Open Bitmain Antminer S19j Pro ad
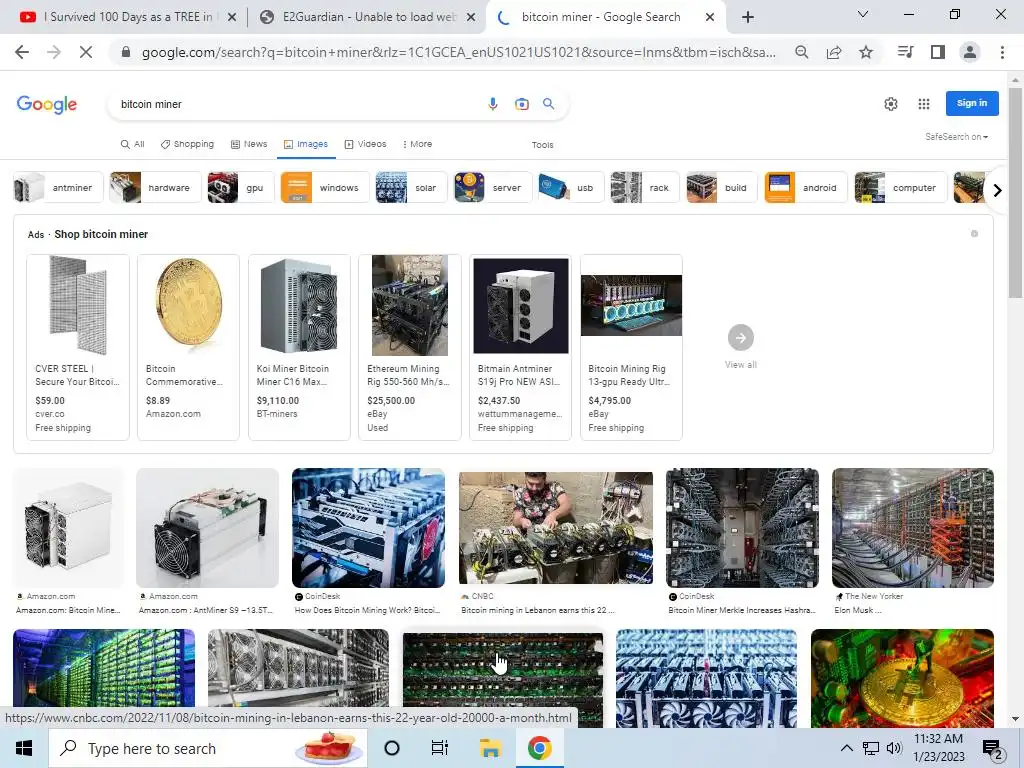 pos(520,347)
